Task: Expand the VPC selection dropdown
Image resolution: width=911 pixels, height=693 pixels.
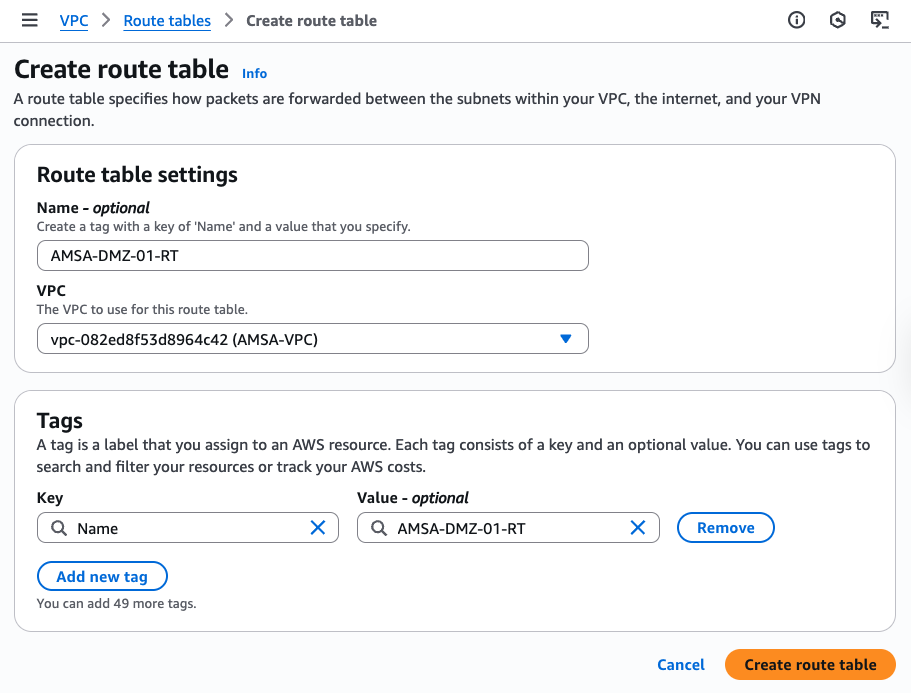Action: [x=565, y=339]
